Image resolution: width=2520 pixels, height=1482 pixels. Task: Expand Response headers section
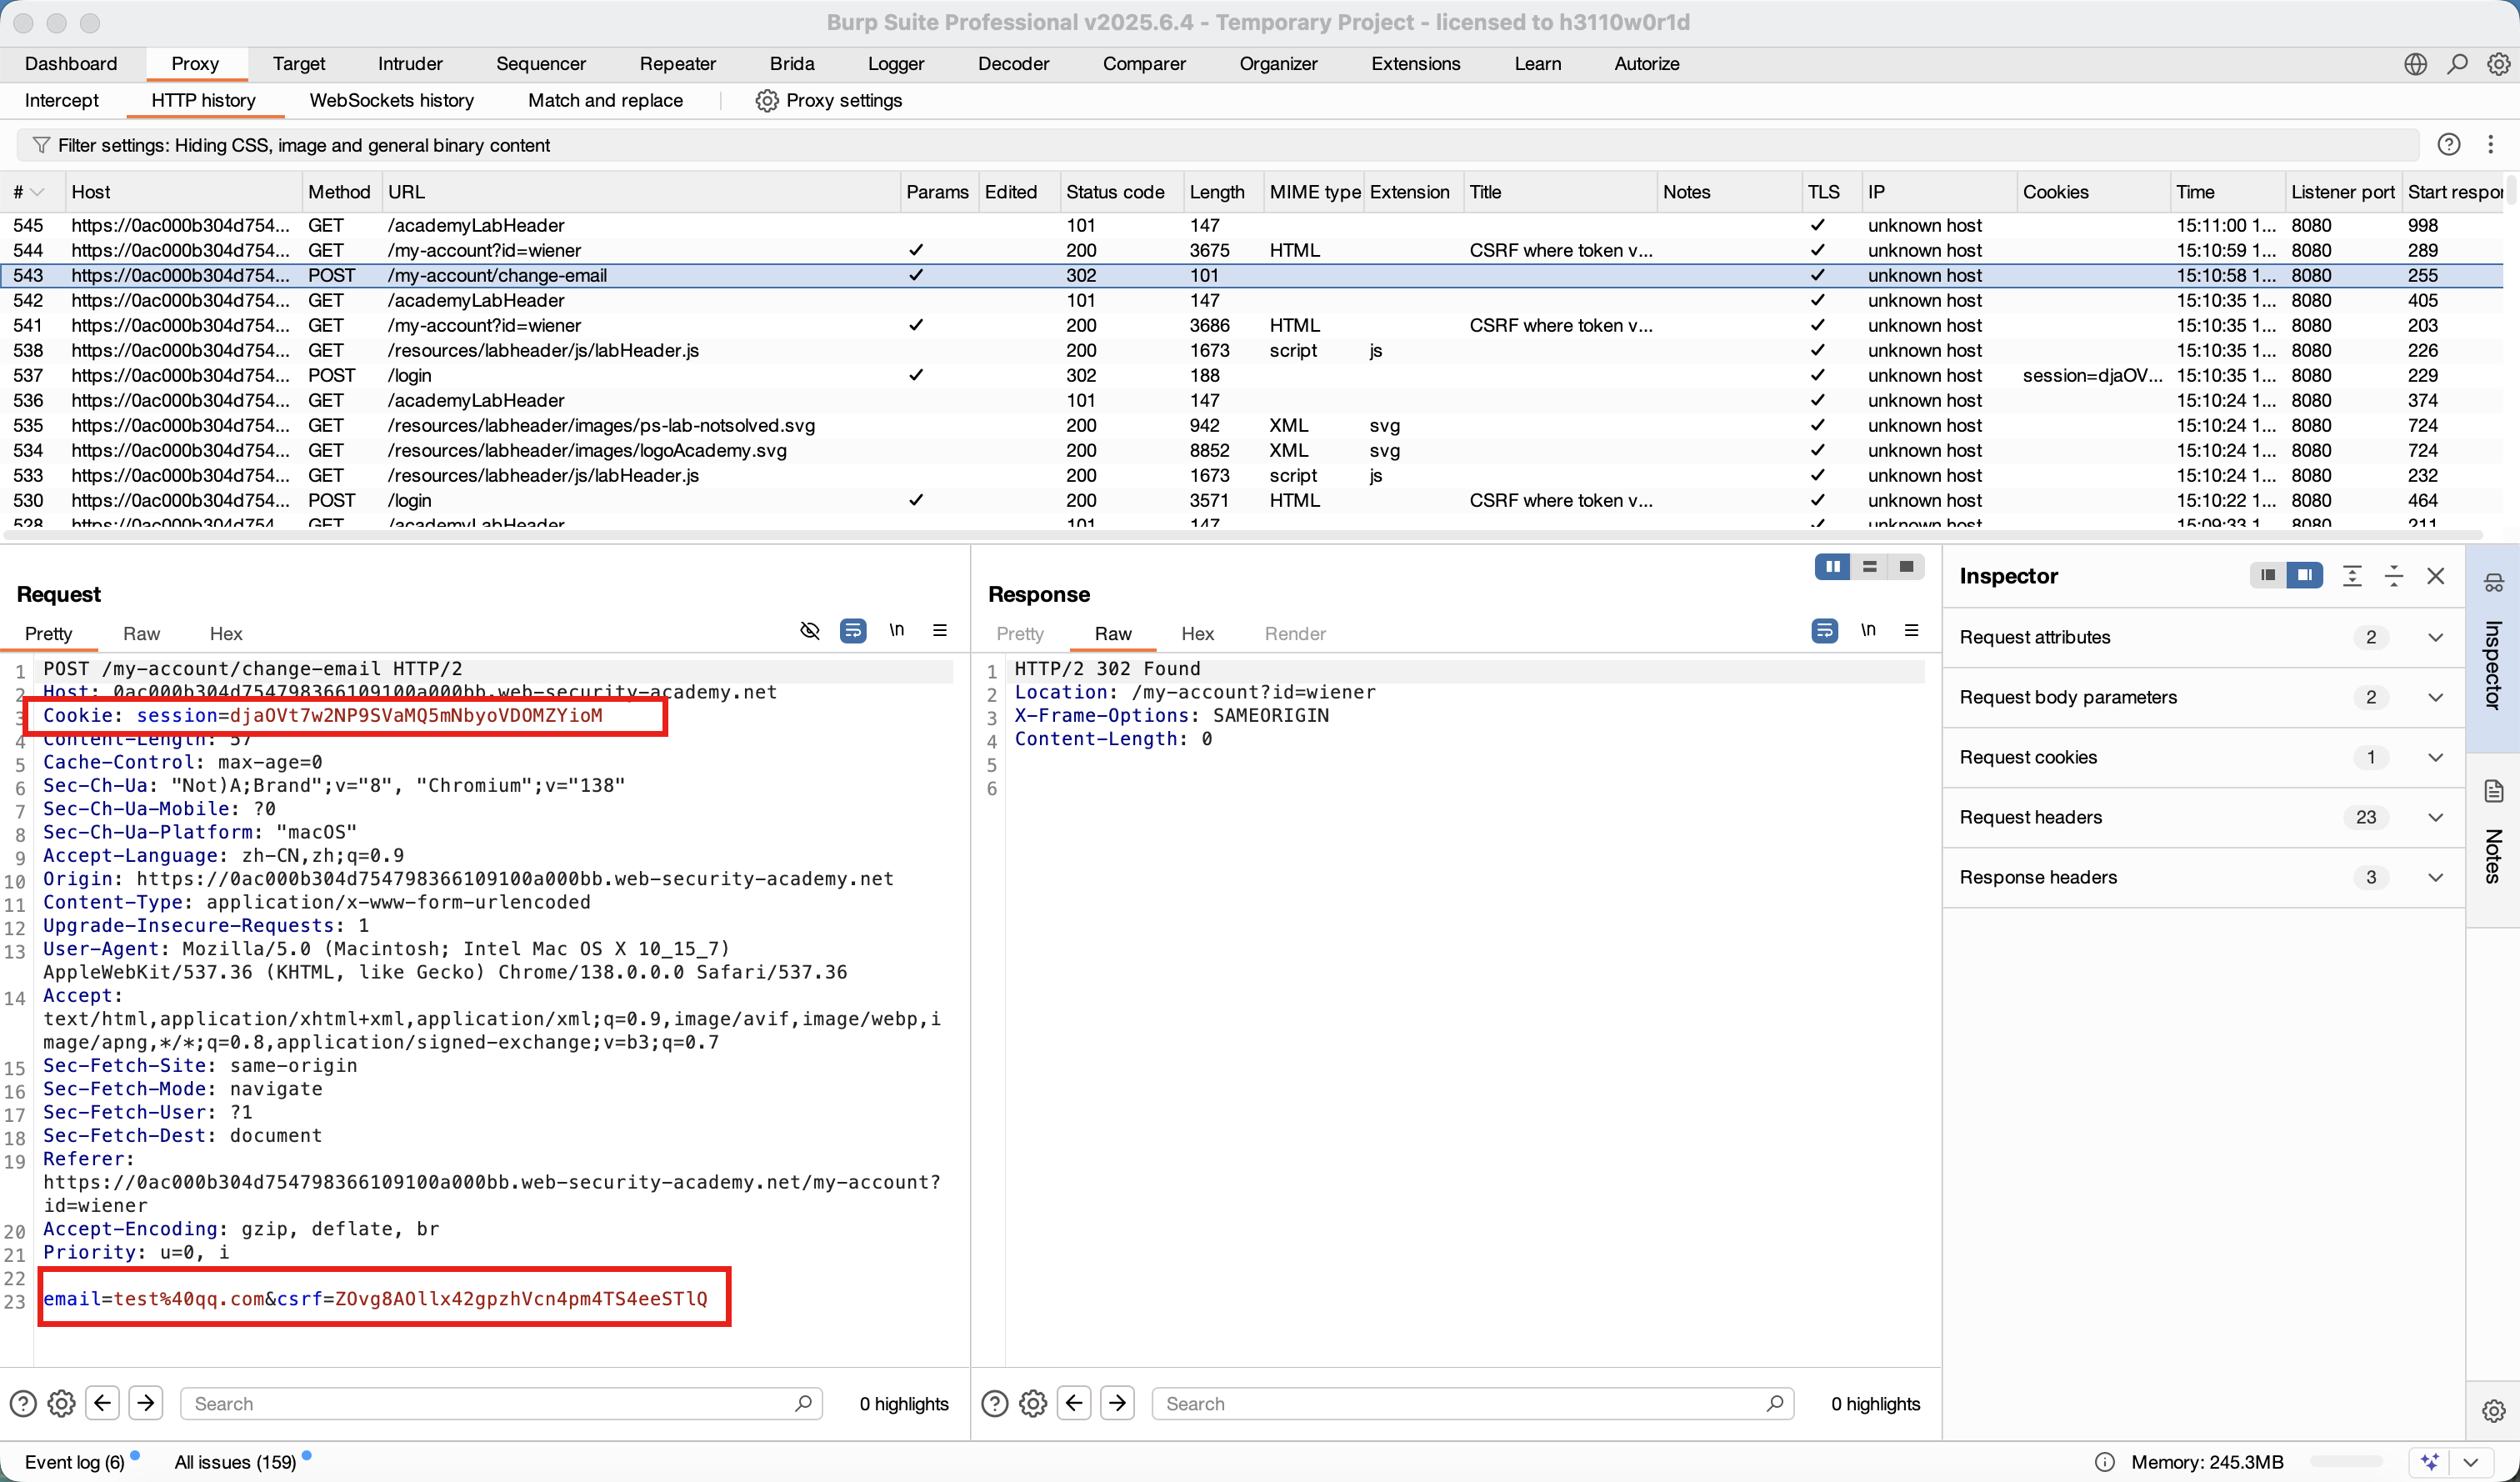2435,877
